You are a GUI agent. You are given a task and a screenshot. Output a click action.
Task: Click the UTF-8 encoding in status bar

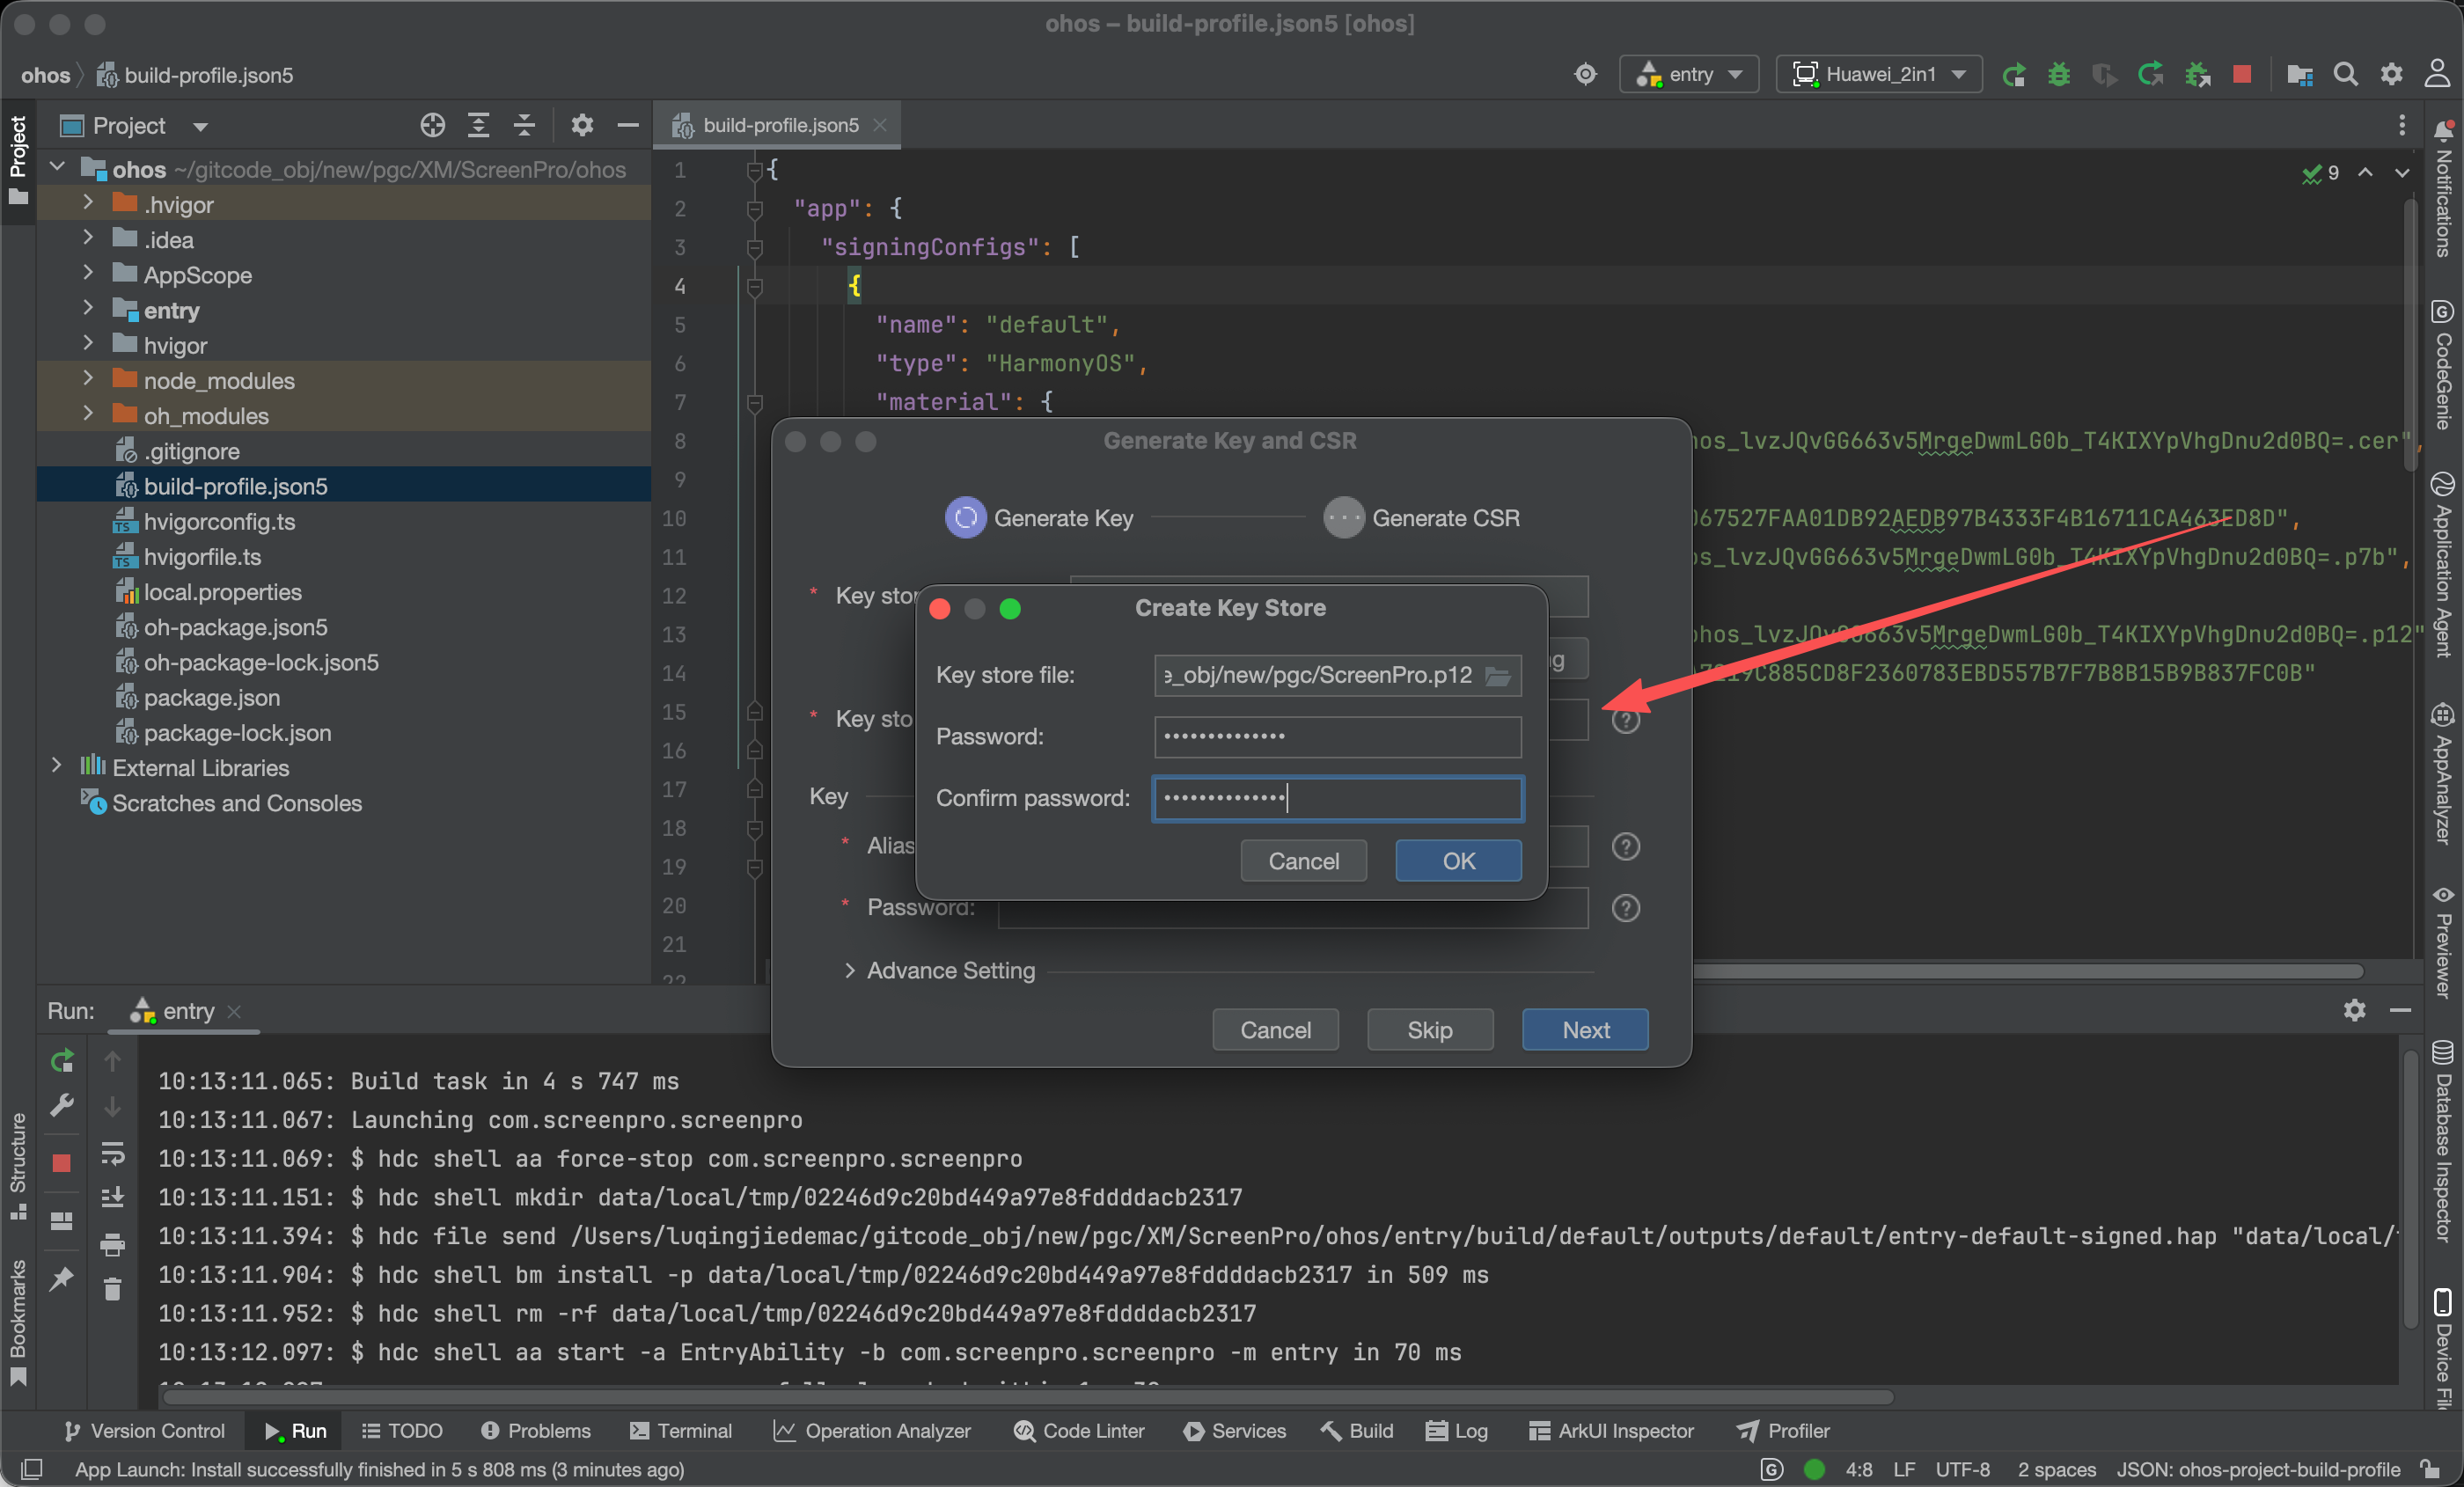pyautogui.click(x=1962, y=1469)
